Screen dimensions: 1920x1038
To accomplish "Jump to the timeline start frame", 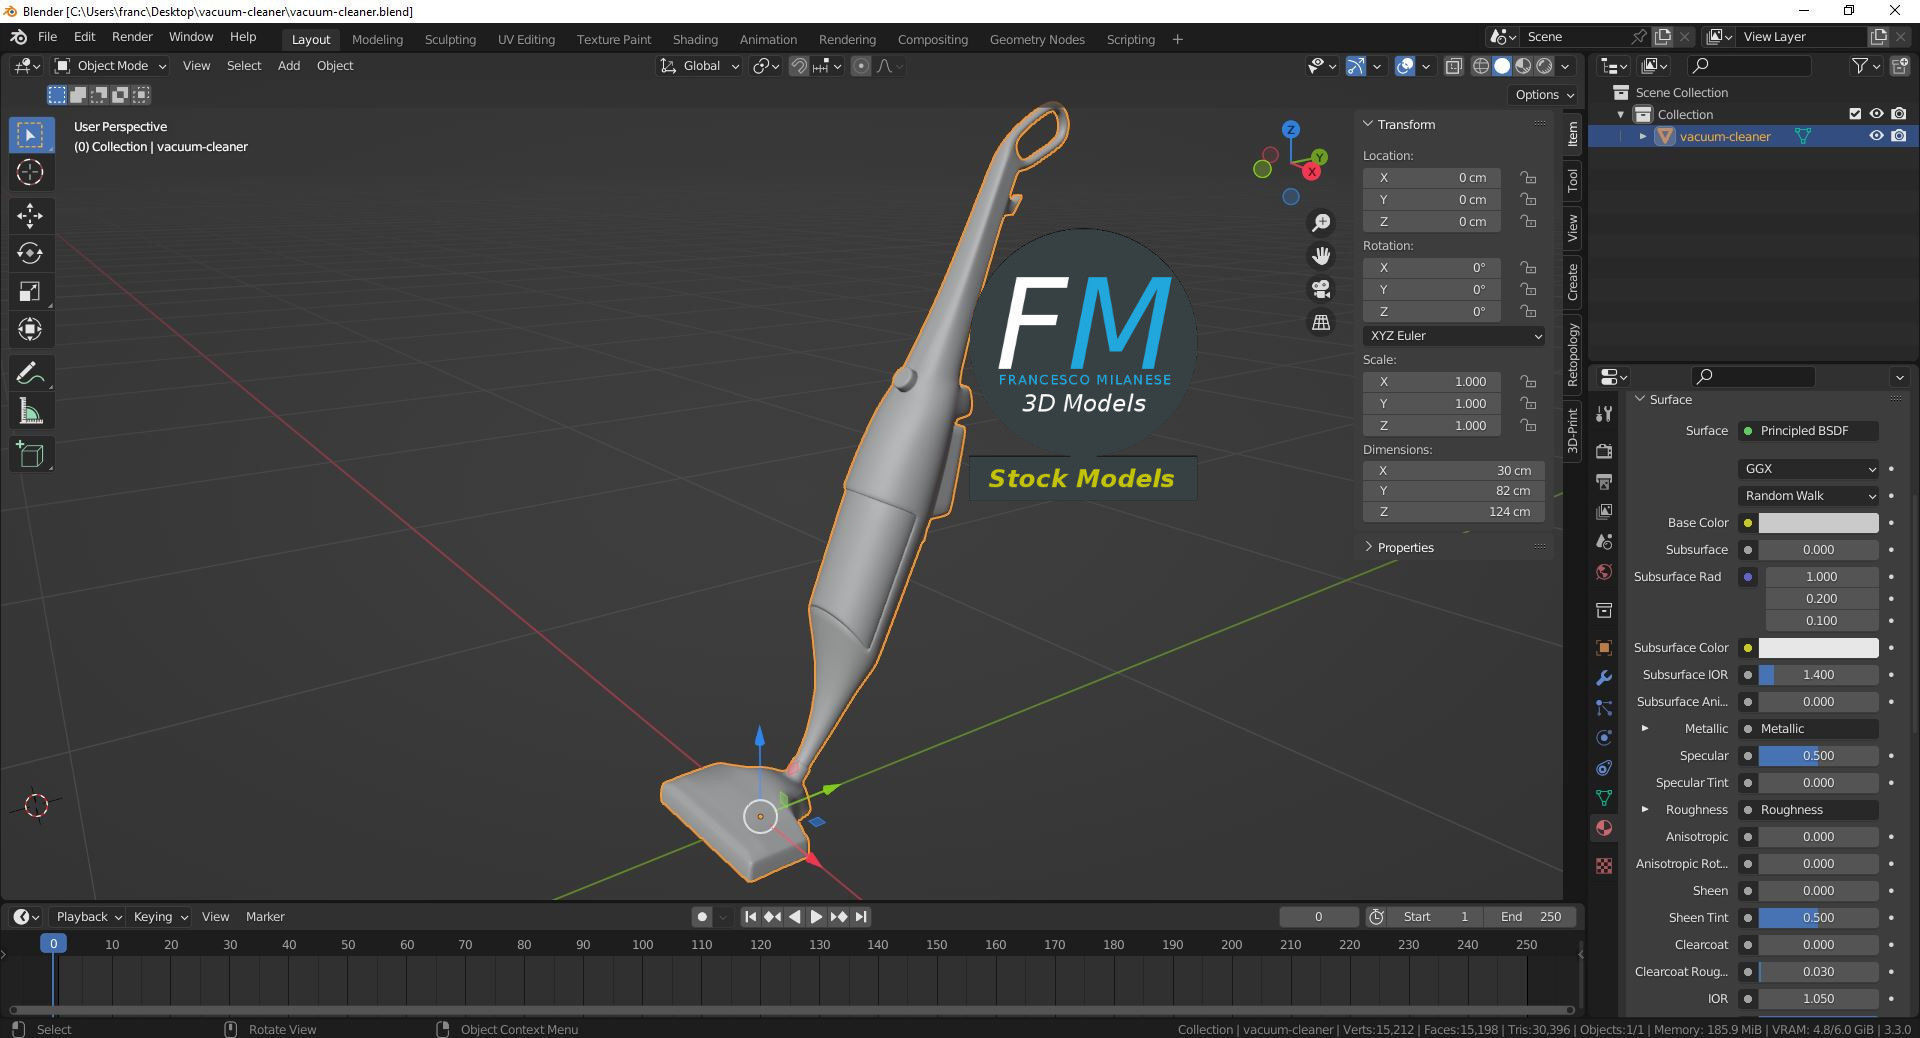I will 750,916.
